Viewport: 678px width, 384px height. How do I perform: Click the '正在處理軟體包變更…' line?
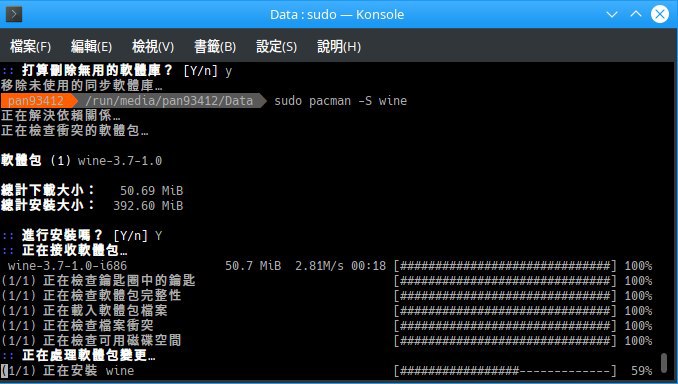click(78, 355)
